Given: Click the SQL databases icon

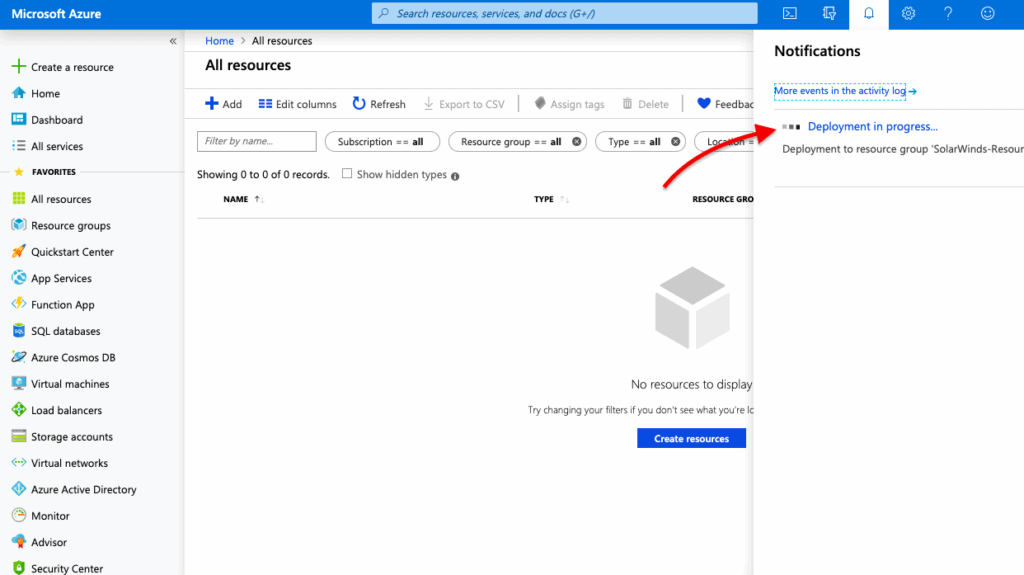Looking at the screenshot, I should point(19,331).
